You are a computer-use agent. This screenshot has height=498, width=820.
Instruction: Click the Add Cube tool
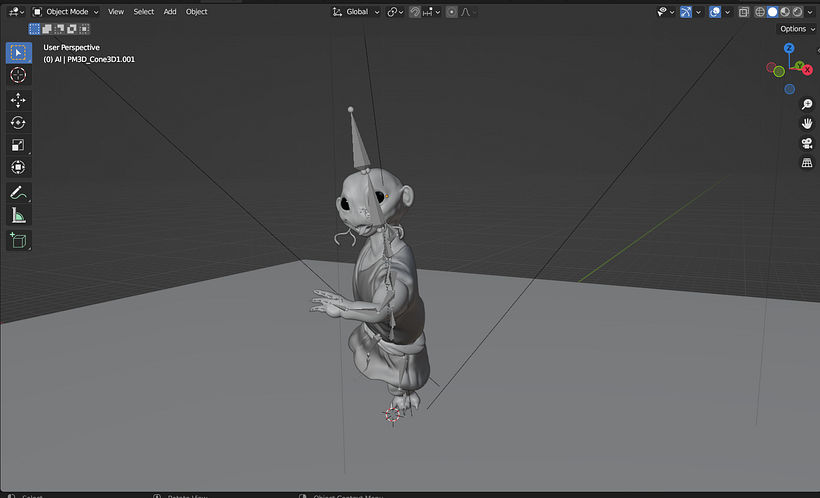[x=18, y=240]
